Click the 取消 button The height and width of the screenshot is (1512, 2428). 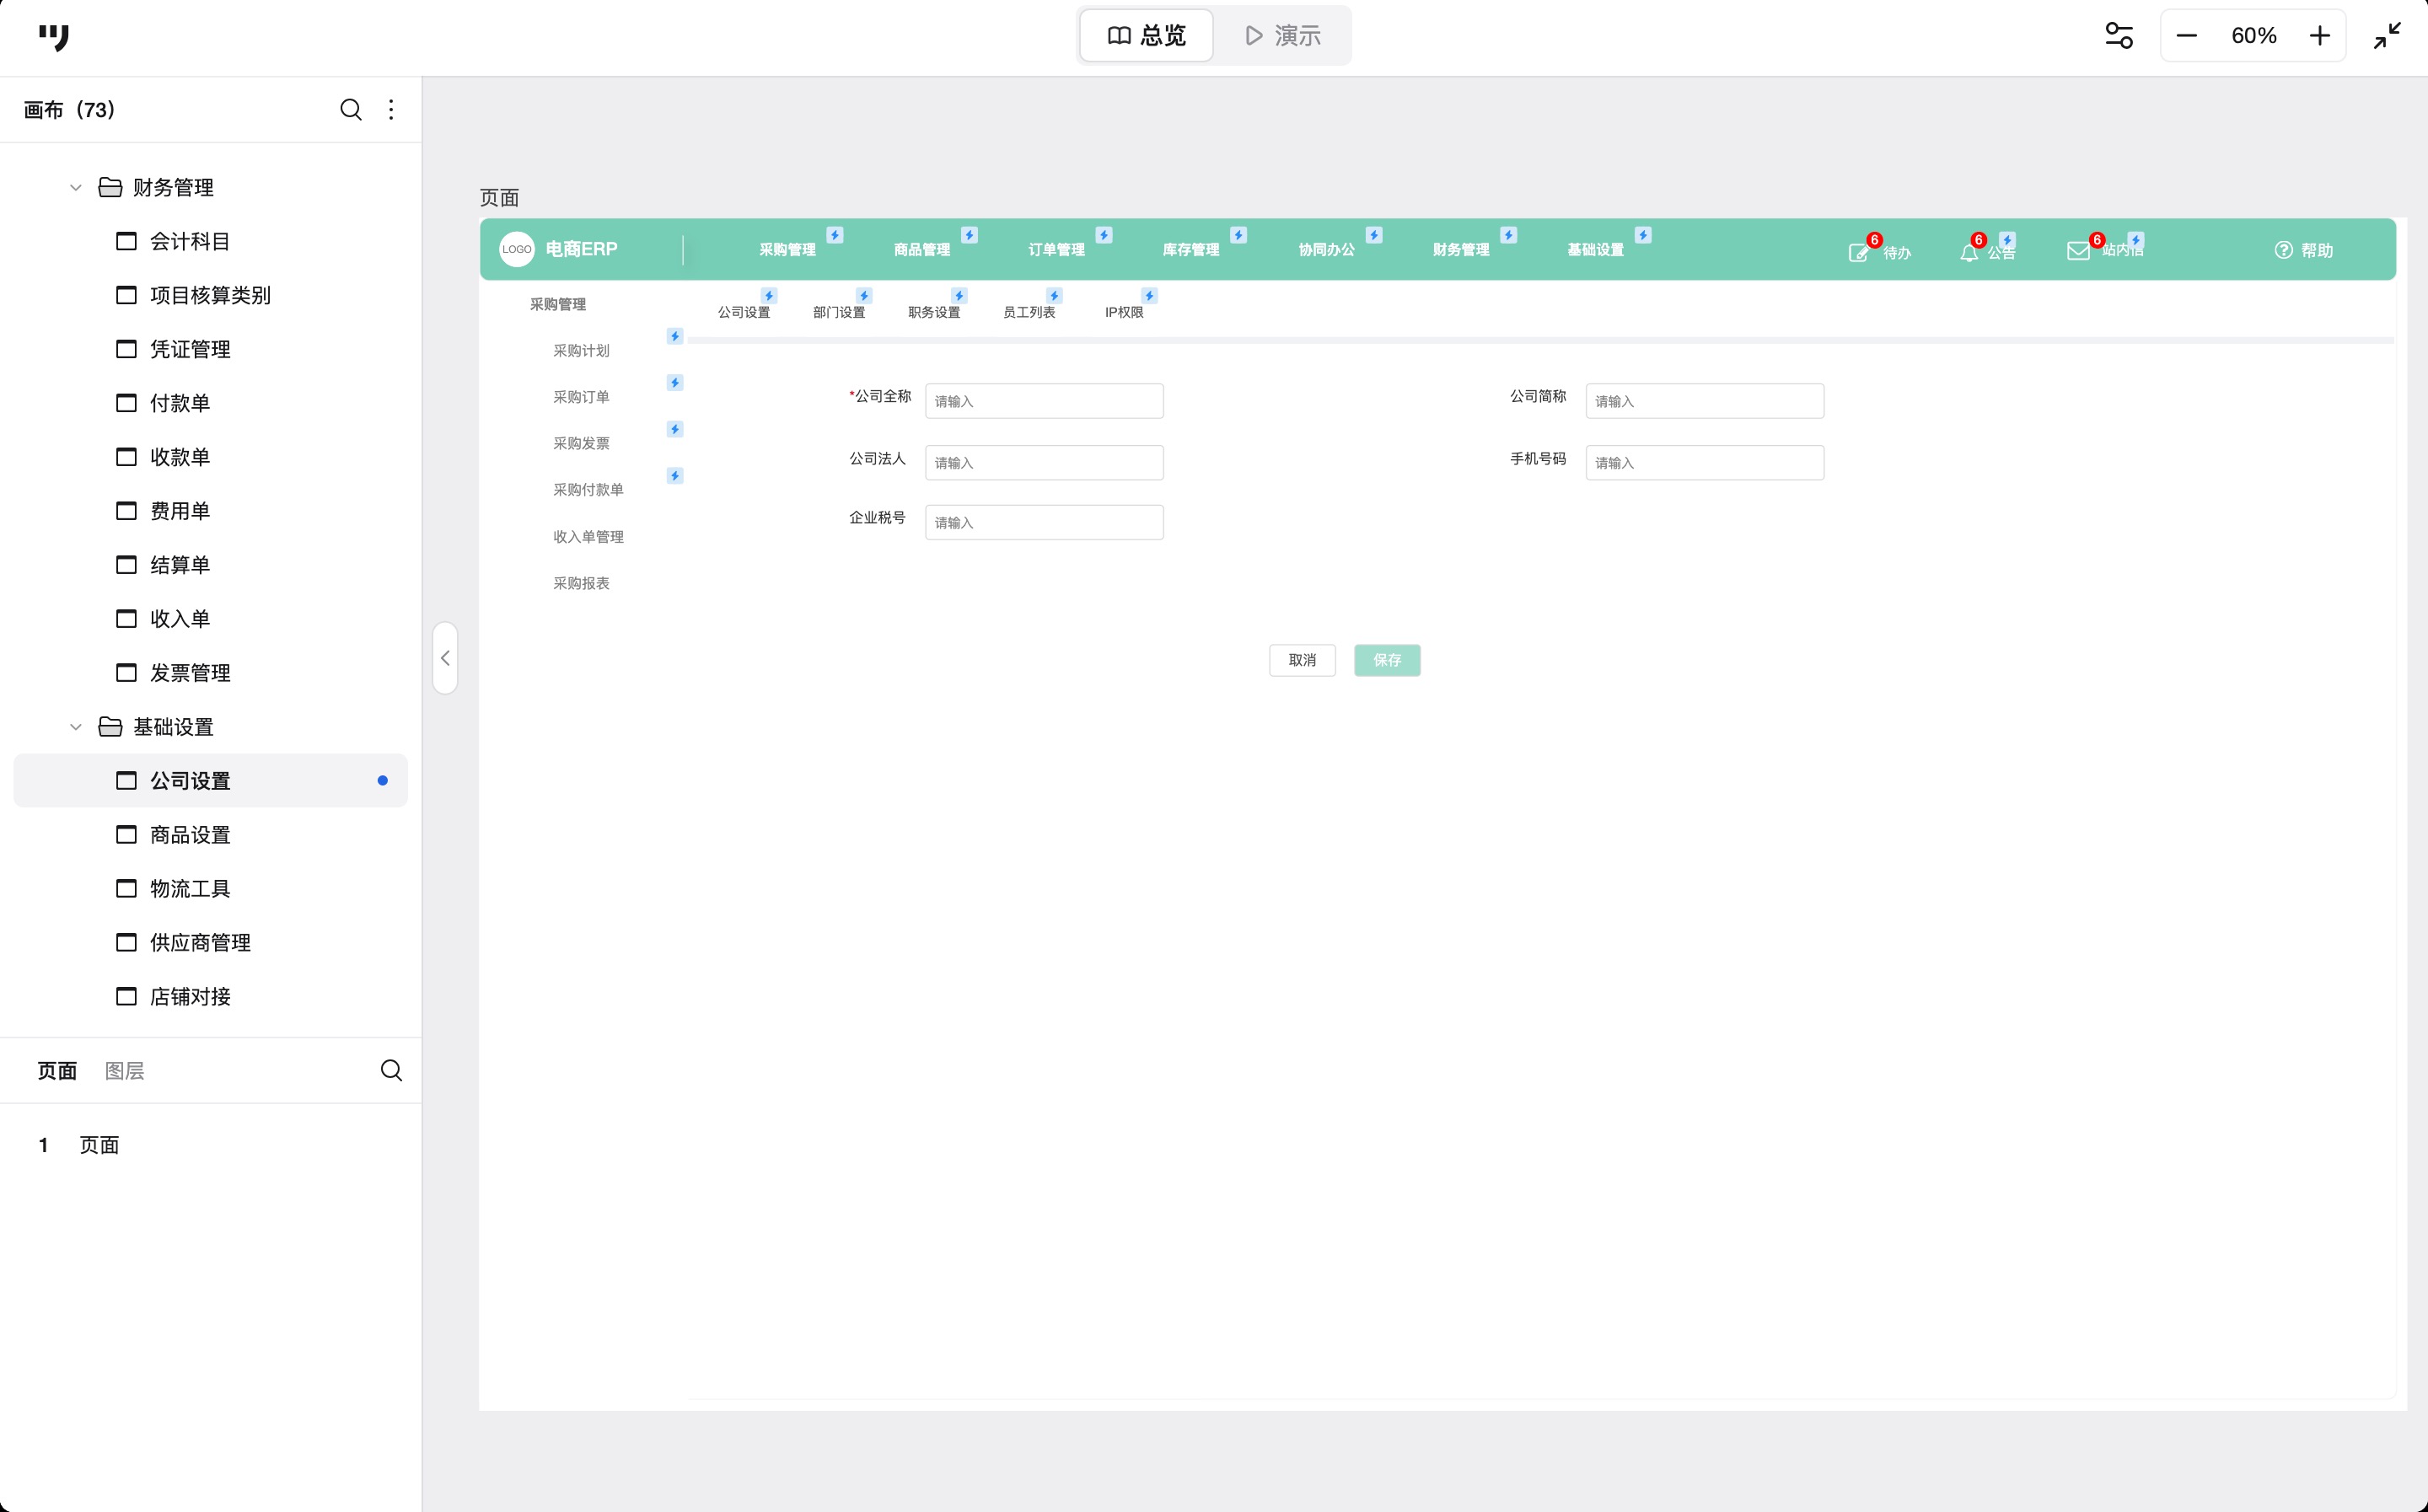coord(1302,660)
